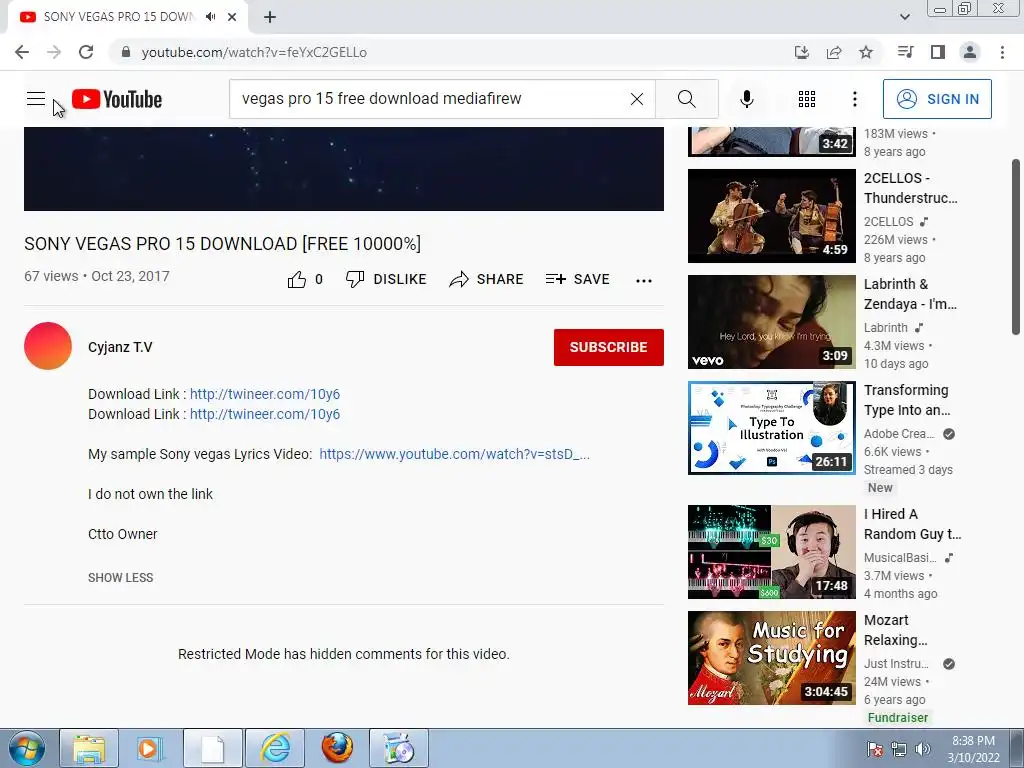
Task: Play the 2CELLOS Thunderstruck thumbnail
Action: [772, 216]
